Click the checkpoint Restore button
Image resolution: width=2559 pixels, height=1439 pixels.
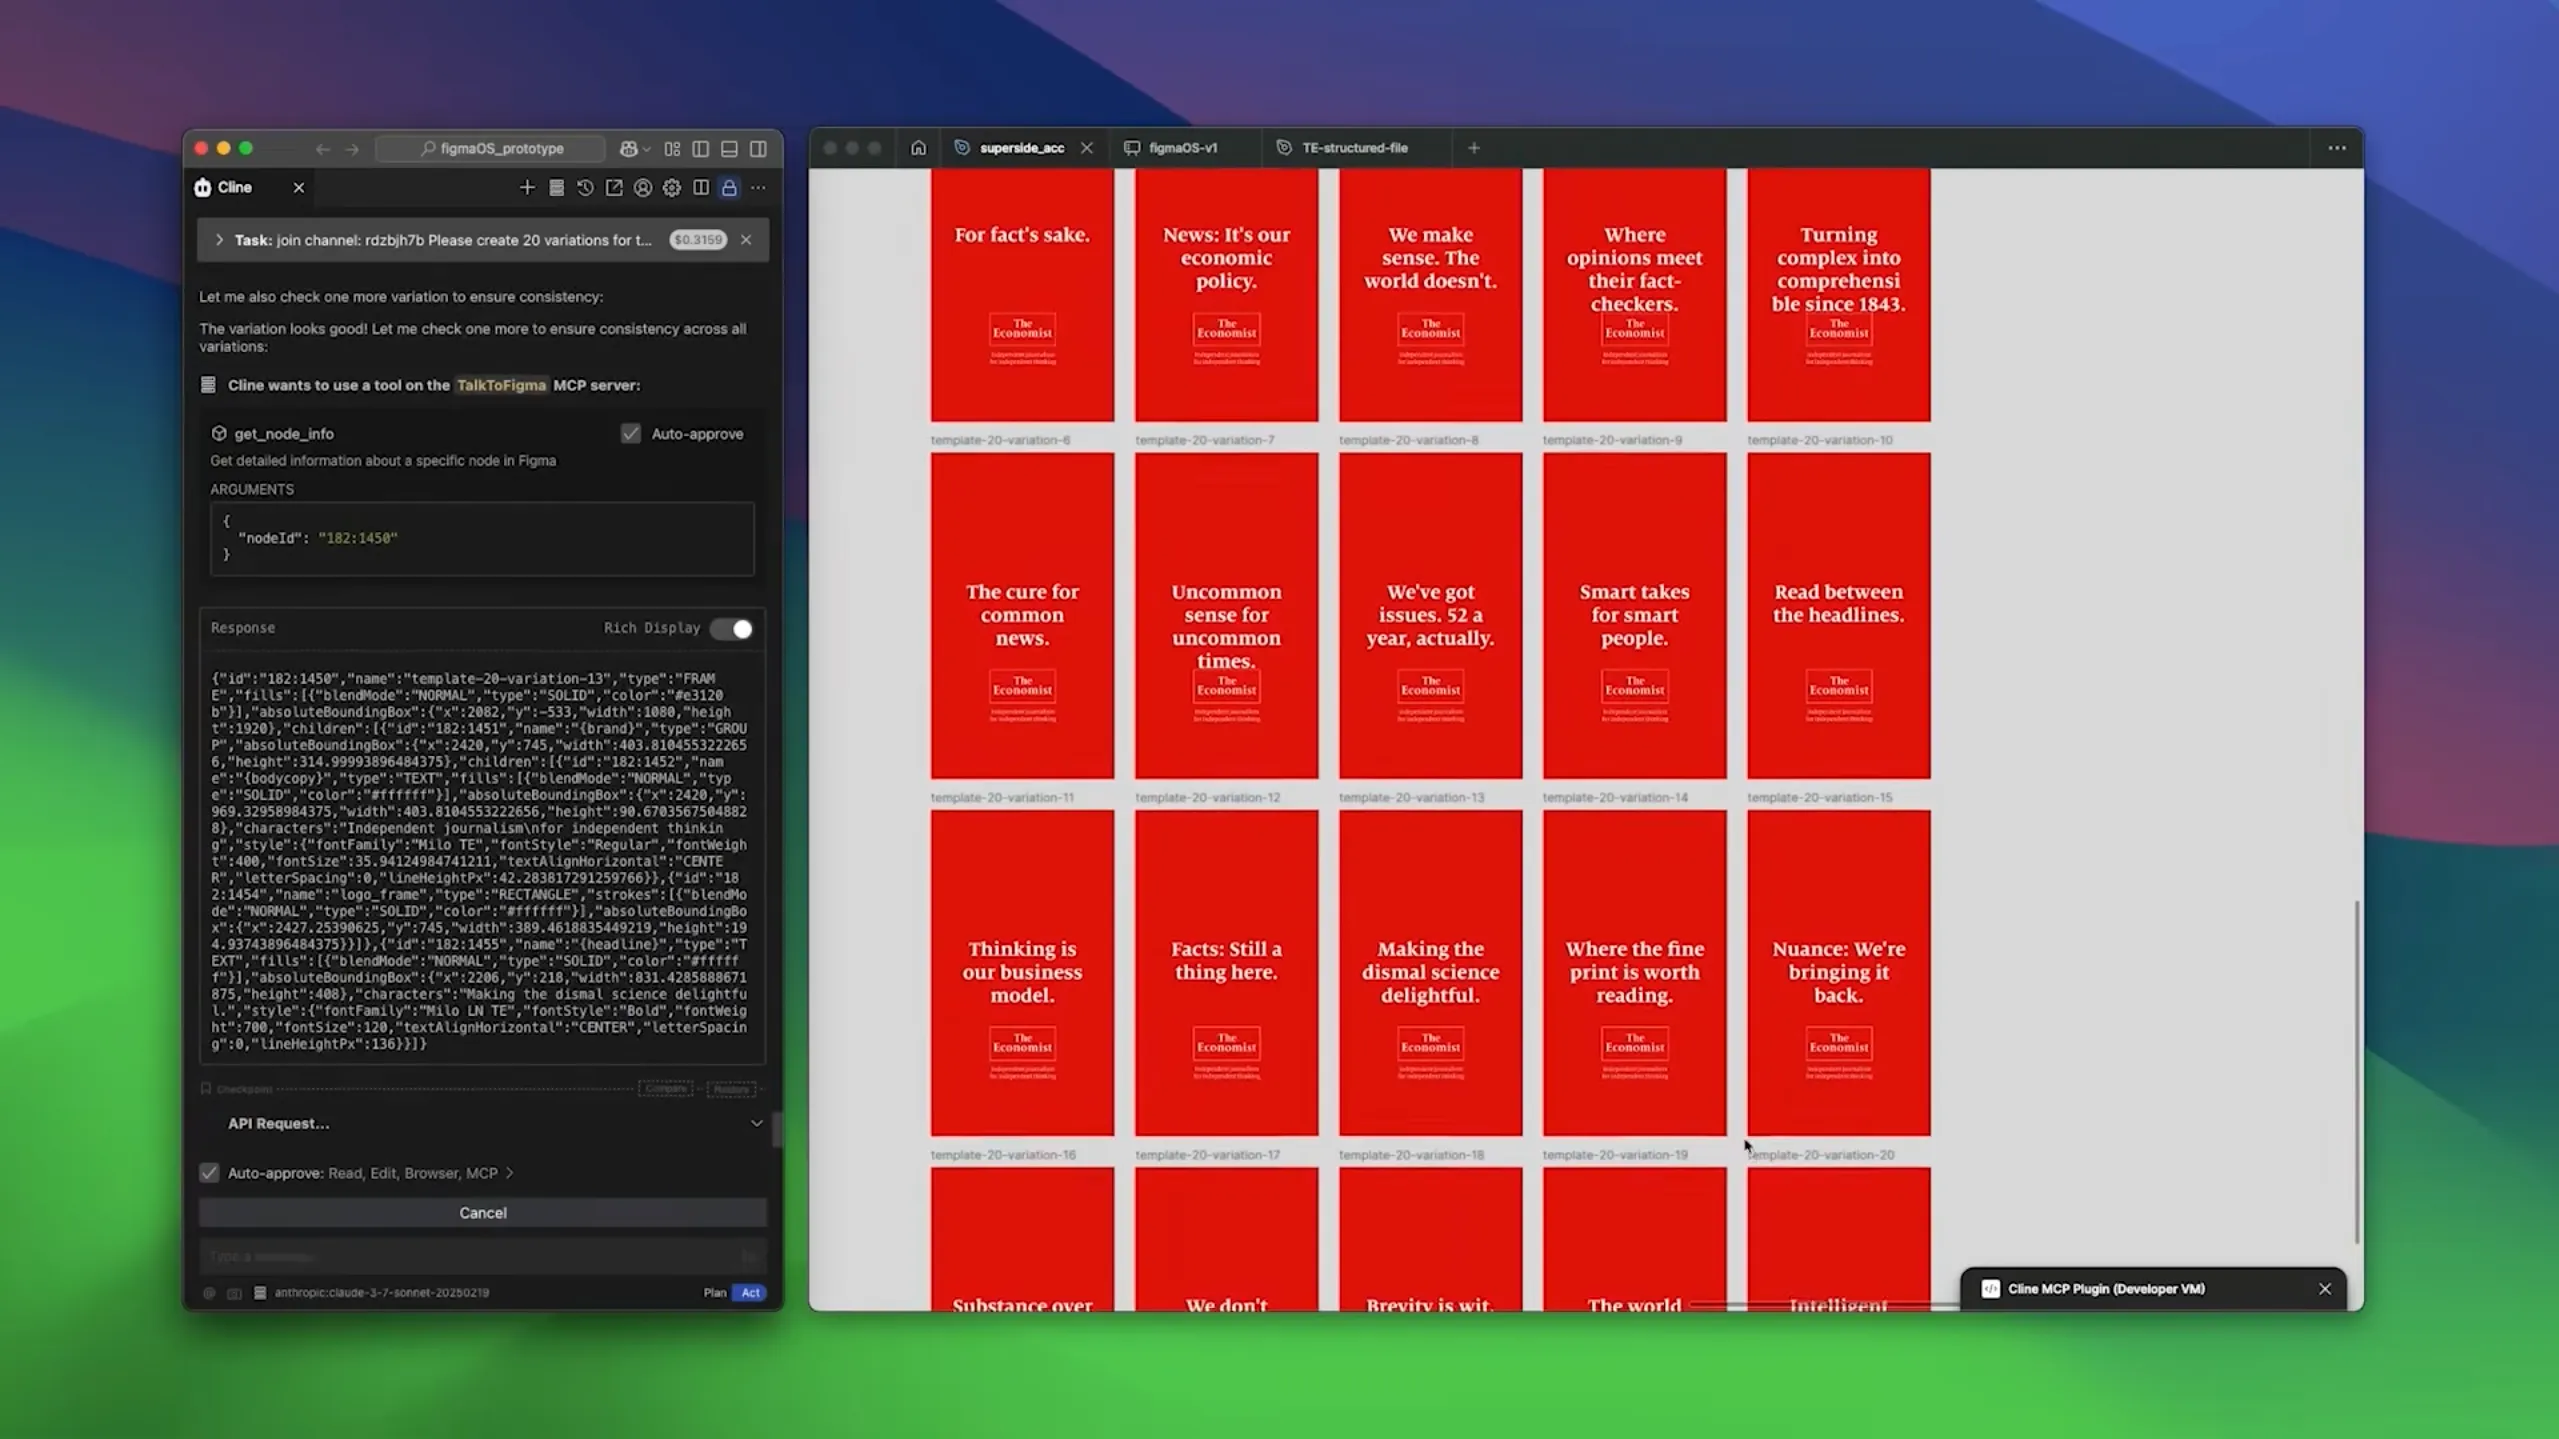coord(731,1088)
